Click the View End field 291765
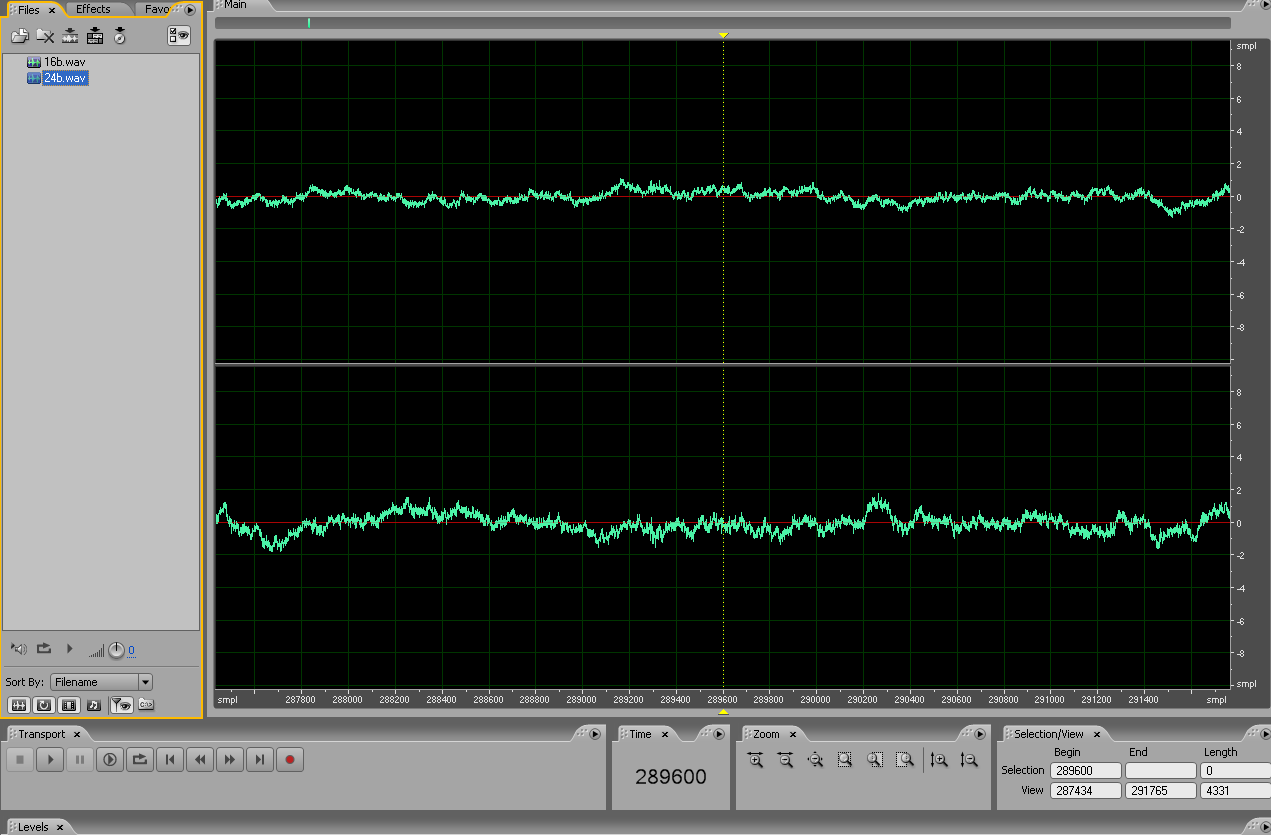This screenshot has width=1271, height=835. (x=1160, y=790)
